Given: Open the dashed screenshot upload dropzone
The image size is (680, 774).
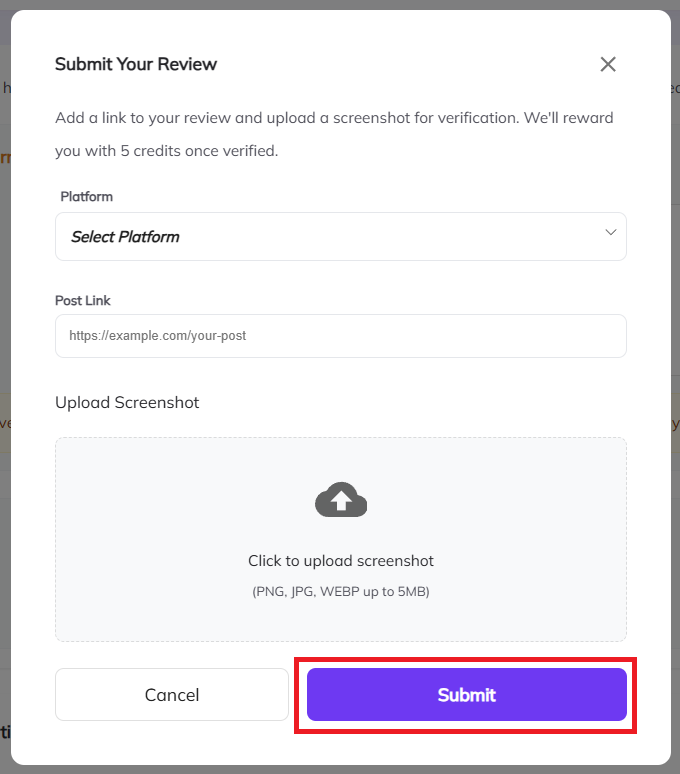Looking at the screenshot, I should pyautogui.click(x=341, y=540).
